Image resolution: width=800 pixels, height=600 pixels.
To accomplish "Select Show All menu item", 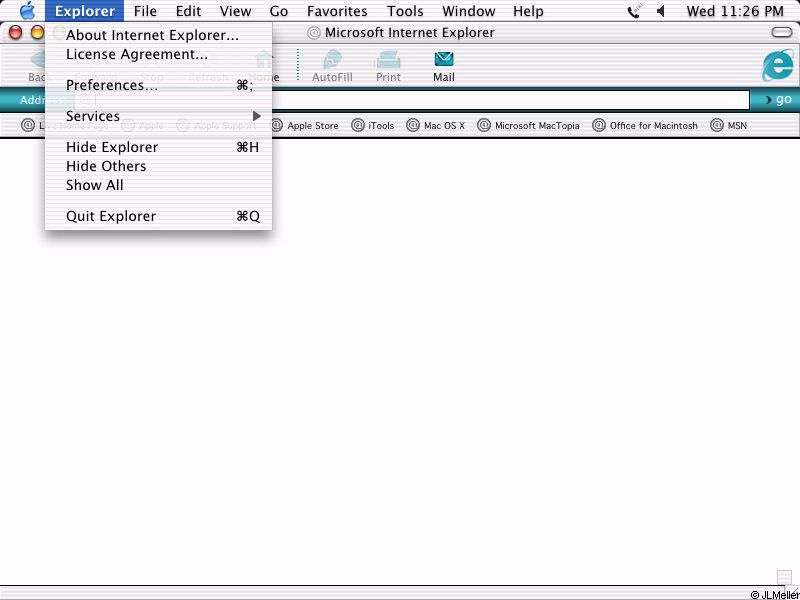I will [x=159, y=185].
